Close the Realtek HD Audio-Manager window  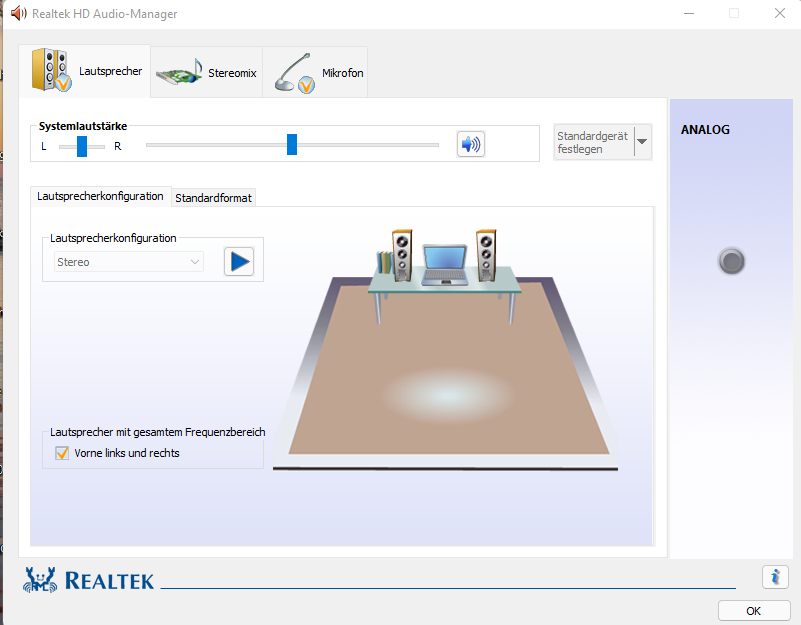(x=780, y=13)
